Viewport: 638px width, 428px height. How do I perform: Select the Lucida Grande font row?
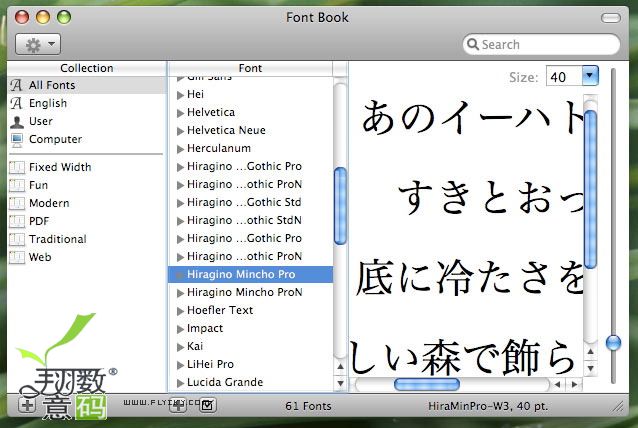point(250,382)
